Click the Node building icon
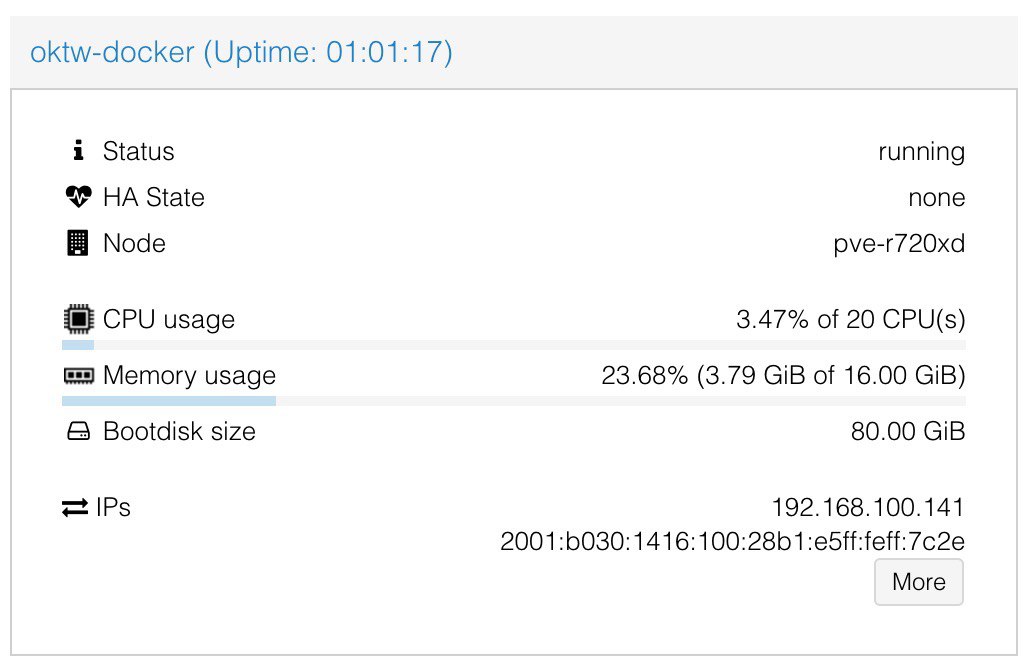Viewport: 1028px width, 666px height. click(77, 243)
